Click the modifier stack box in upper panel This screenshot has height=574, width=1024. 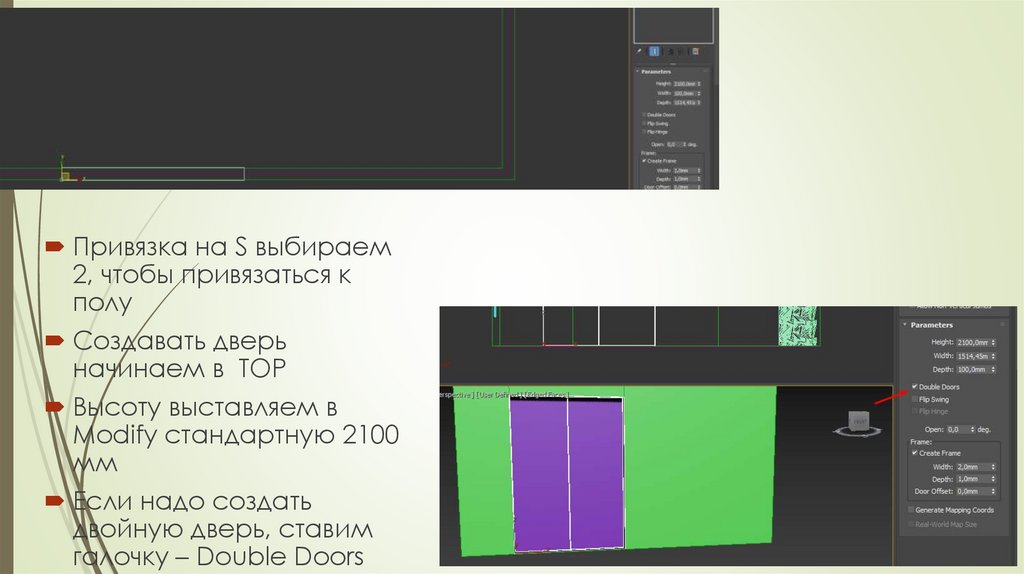pos(673,25)
